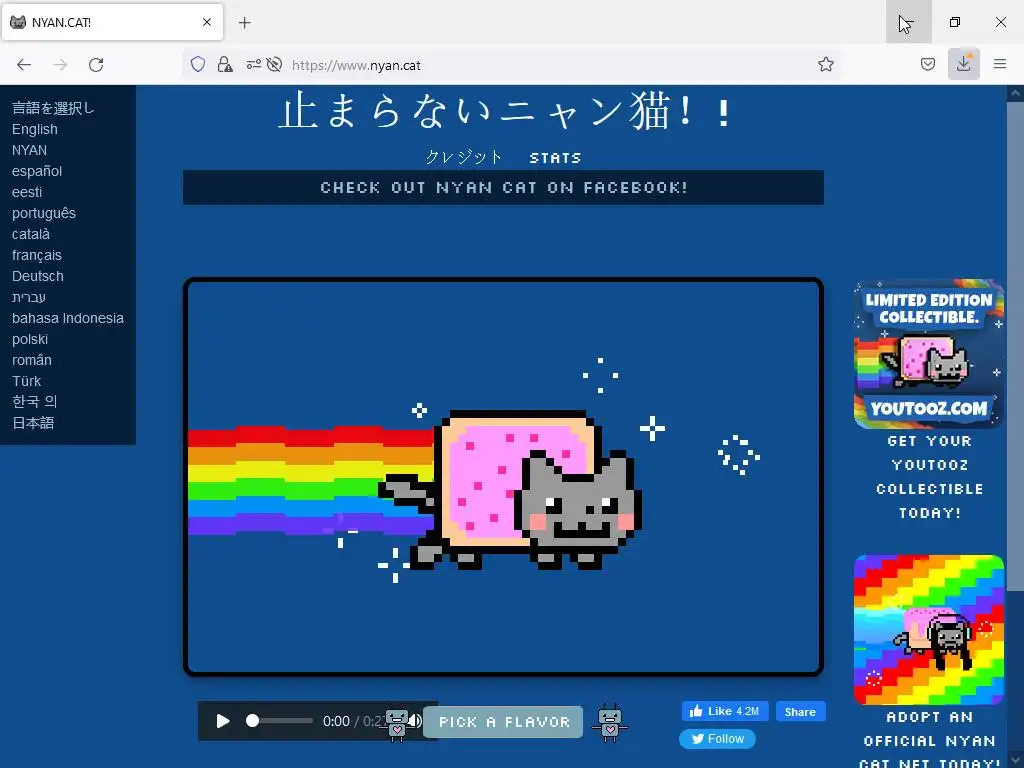Change language to Deutsch
Screen dimensions: 1024x768
coord(38,276)
